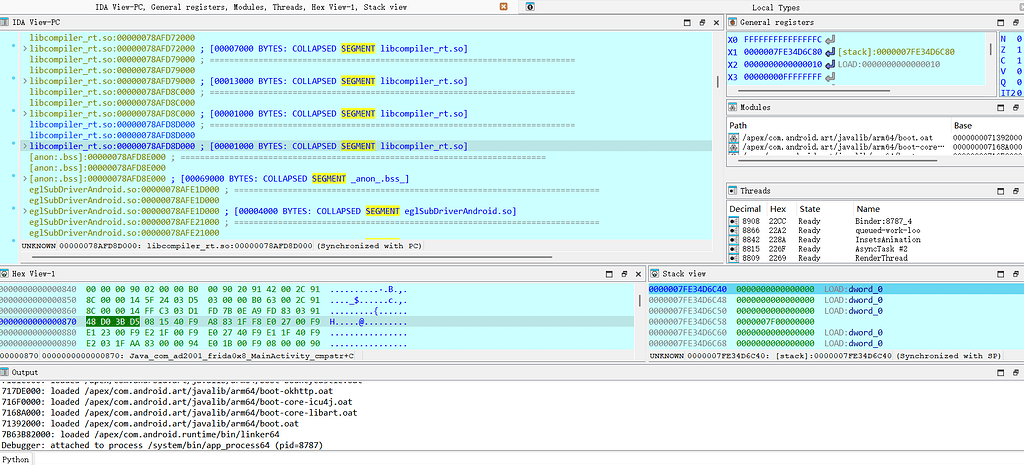
Task: Select thread AsyncTask #2 row
Action: click(875, 249)
